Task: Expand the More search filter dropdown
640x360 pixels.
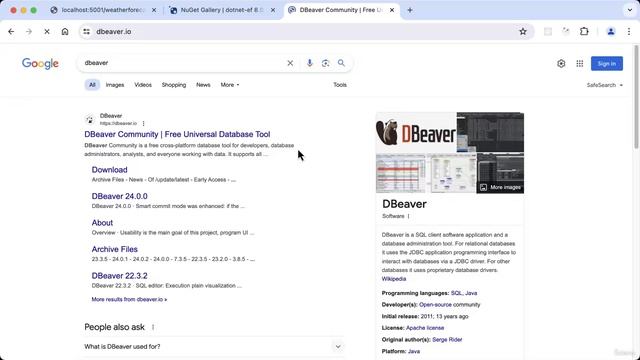Action: 230,85
